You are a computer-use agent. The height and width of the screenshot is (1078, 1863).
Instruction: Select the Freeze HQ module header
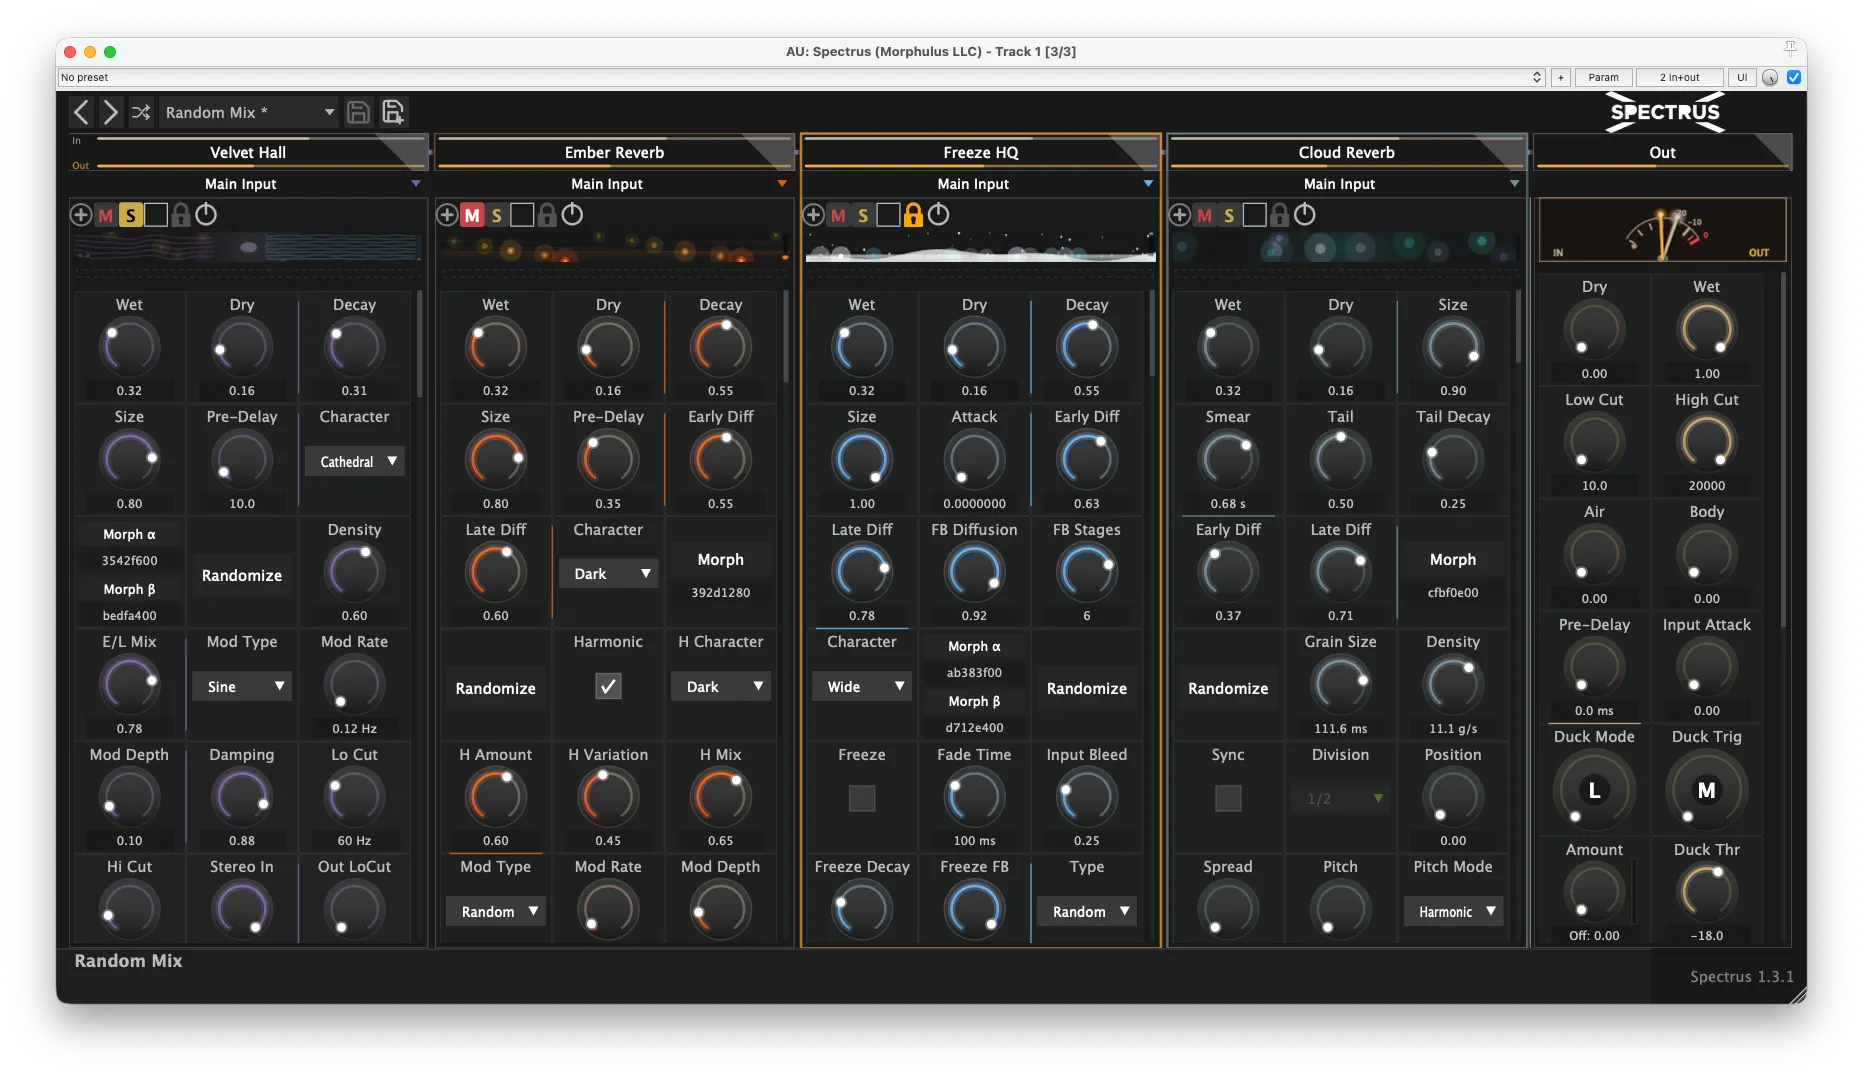pyautogui.click(x=981, y=152)
